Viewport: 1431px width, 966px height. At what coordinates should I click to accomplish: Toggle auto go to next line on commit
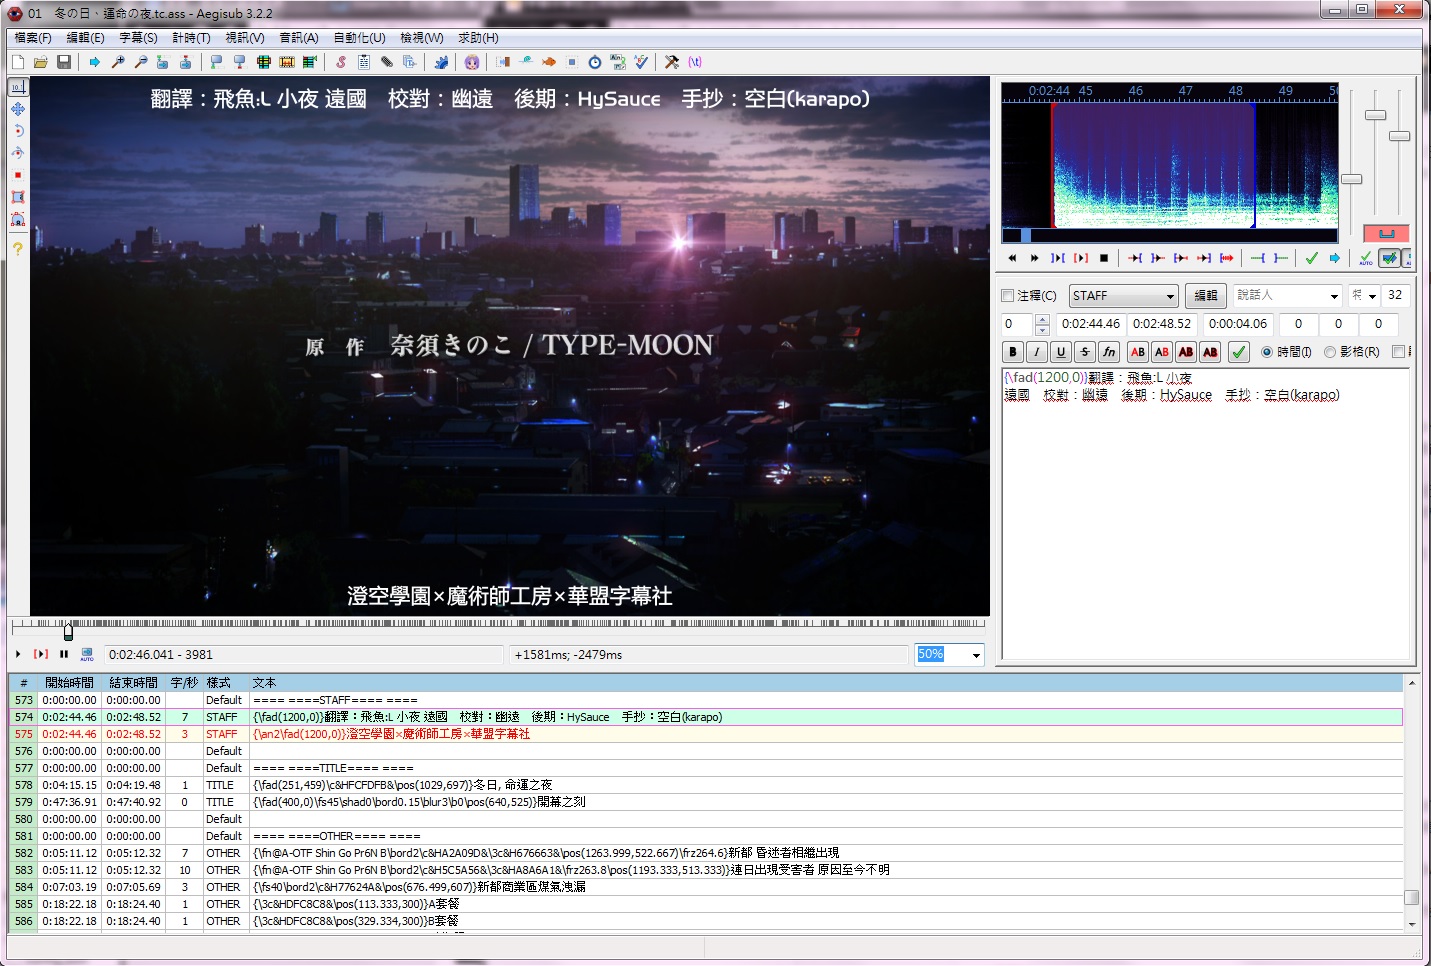(1389, 258)
